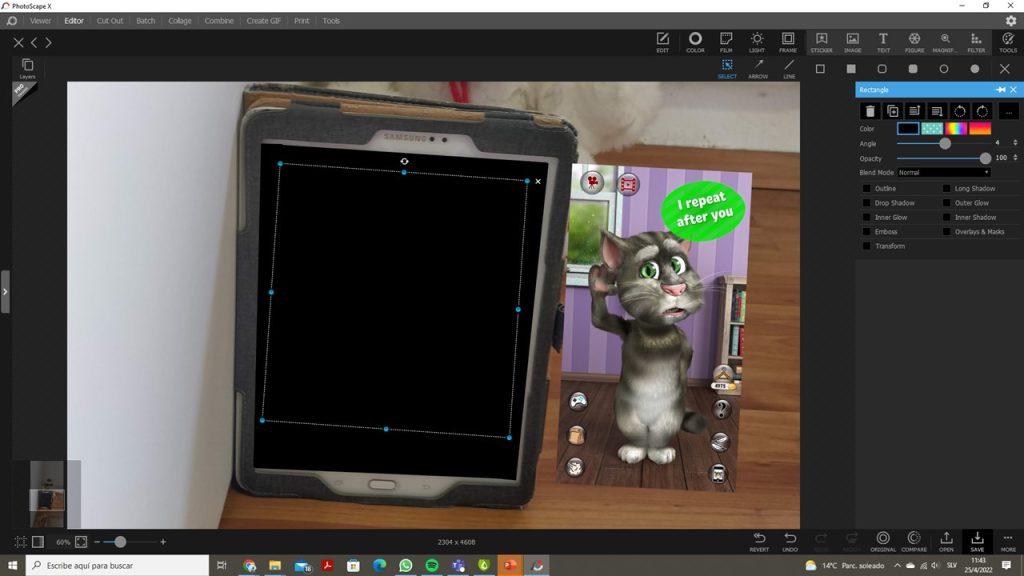Pick the outlined rounded rectangle shape
Image resolution: width=1024 pixels, height=576 pixels.
882,69
